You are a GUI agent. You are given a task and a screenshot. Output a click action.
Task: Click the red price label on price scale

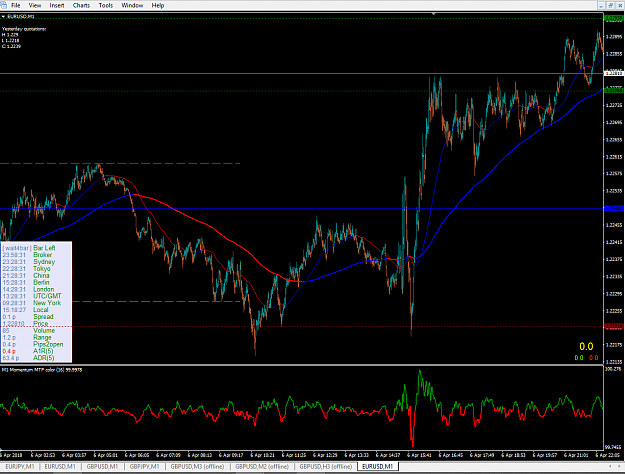click(x=614, y=326)
